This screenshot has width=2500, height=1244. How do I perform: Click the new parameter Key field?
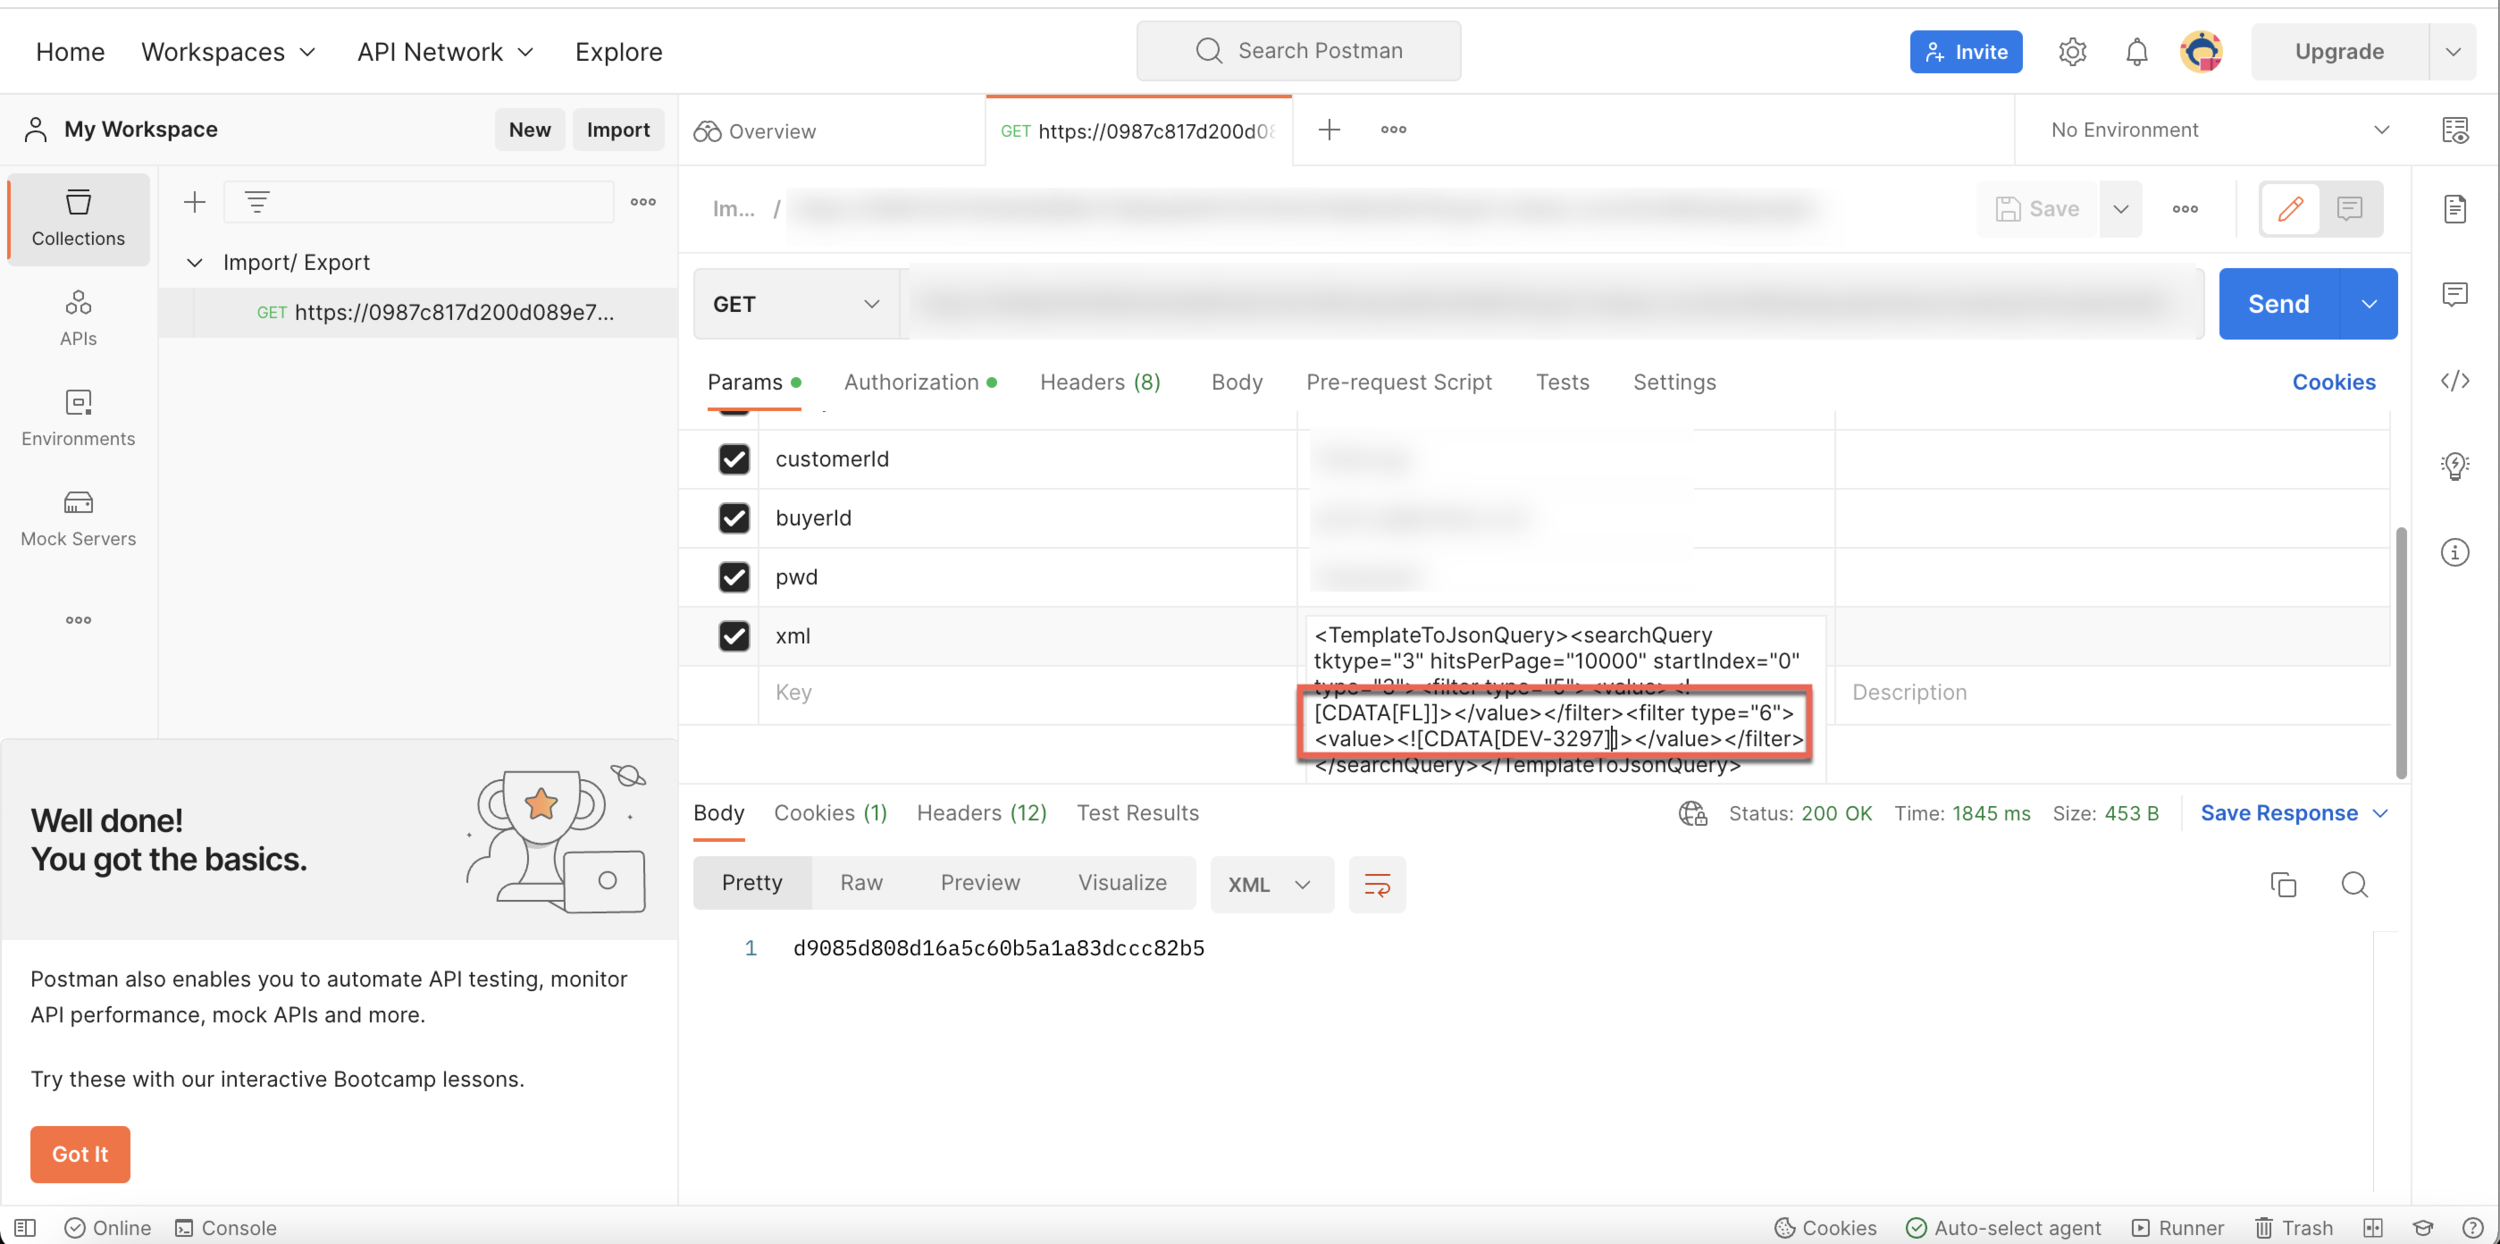(1028, 692)
